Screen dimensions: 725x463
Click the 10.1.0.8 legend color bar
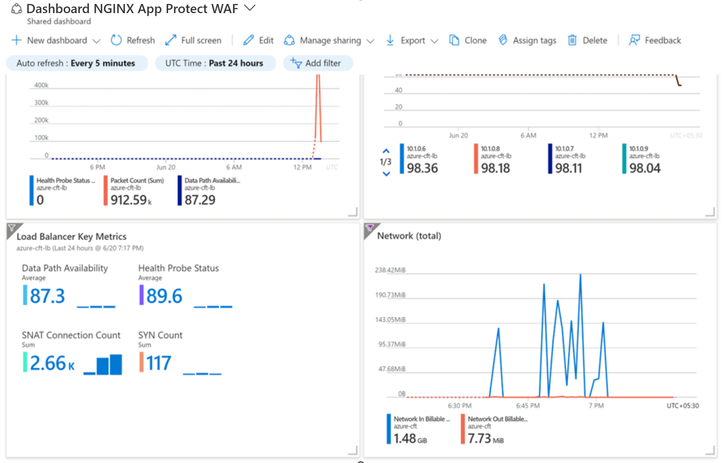(x=476, y=159)
